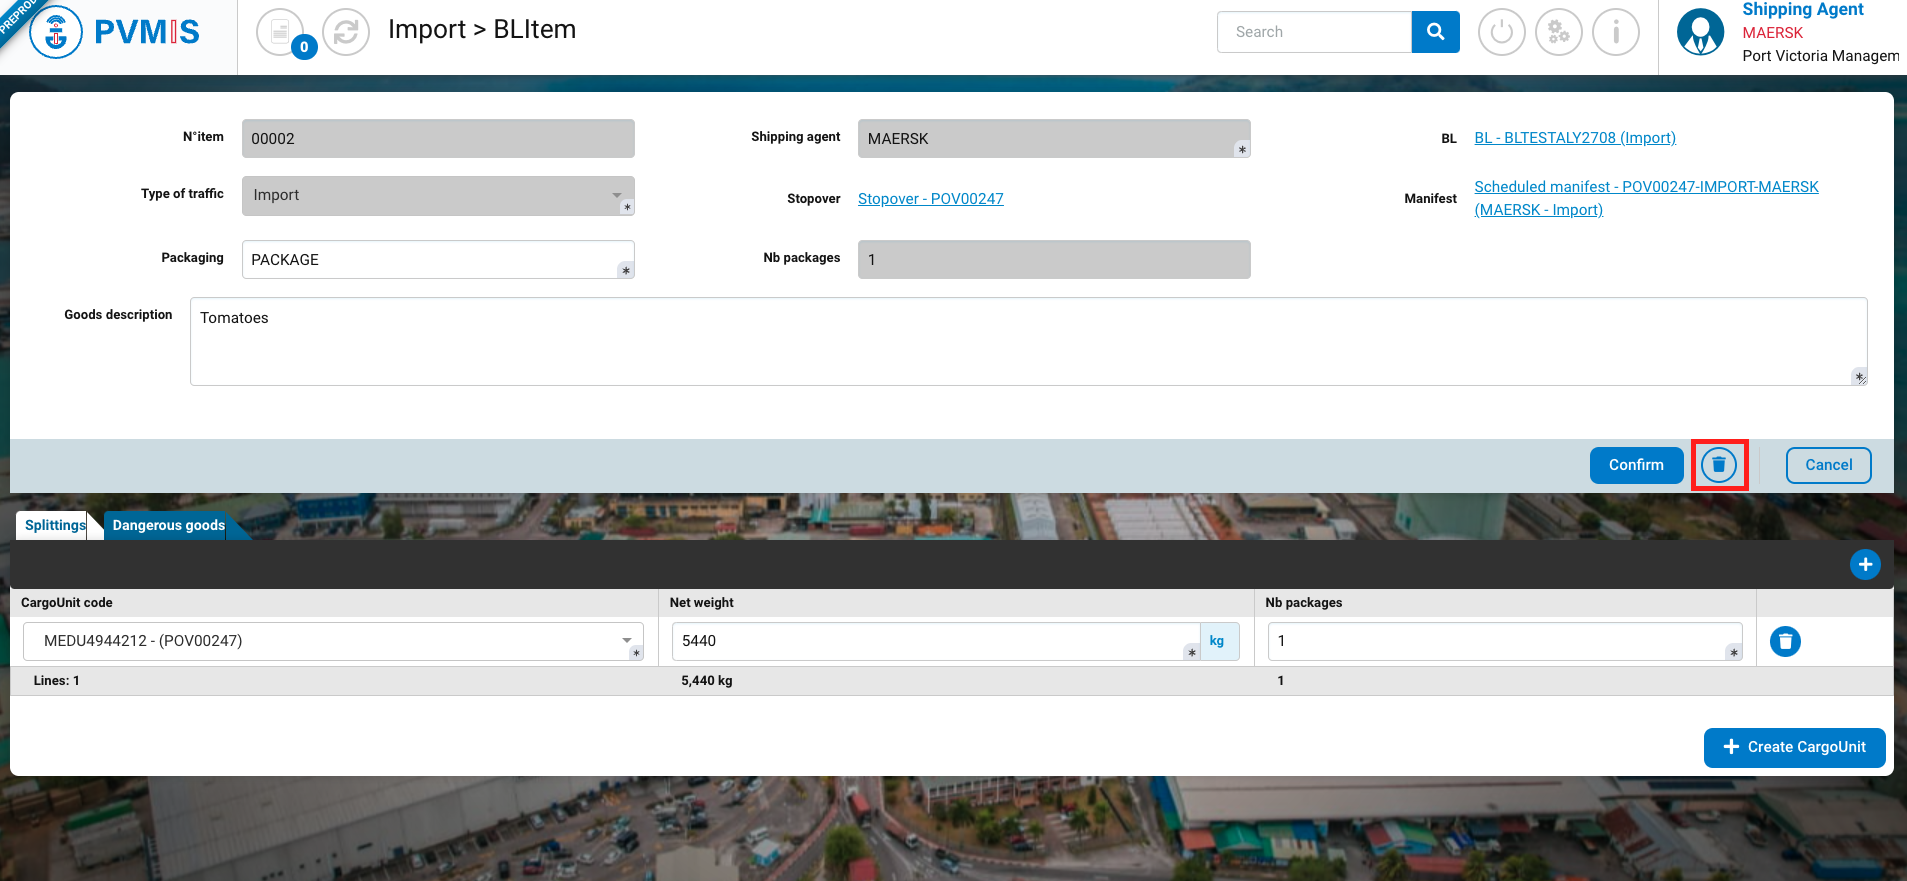Delete the MEDU4944212 splitting row

click(x=1785, y=641)
